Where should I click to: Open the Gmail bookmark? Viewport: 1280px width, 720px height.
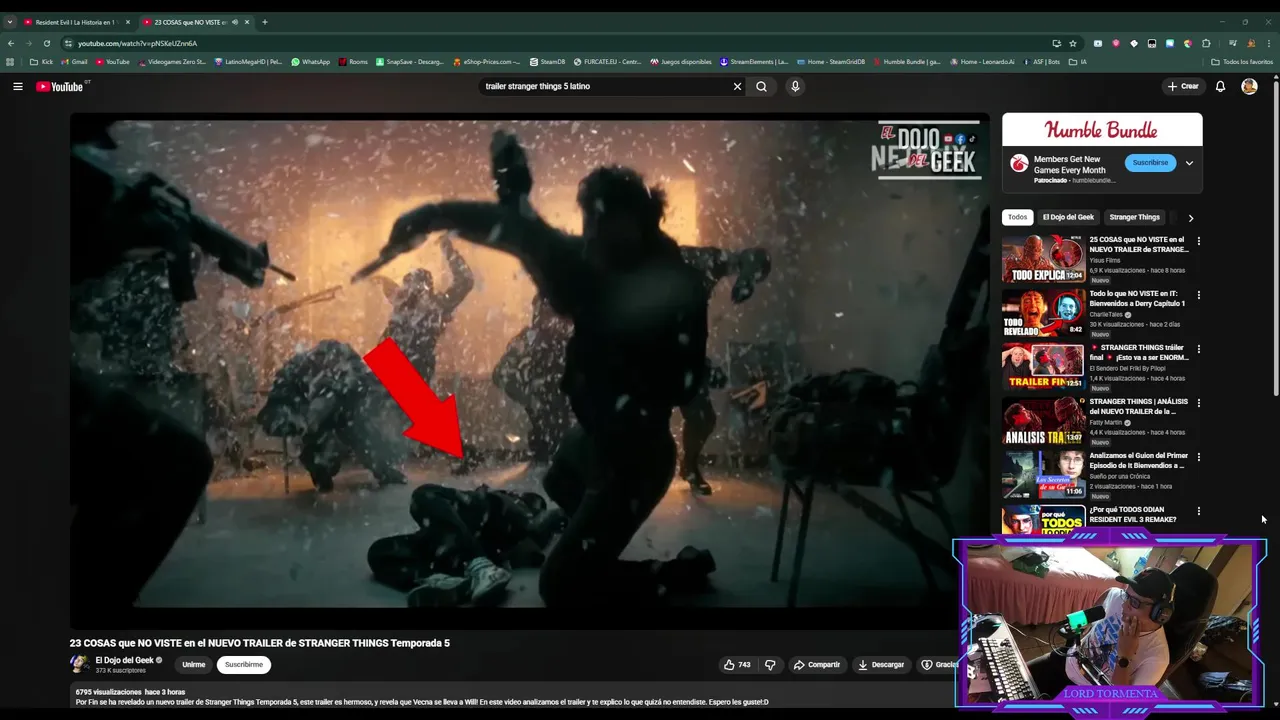pos(74,62)
